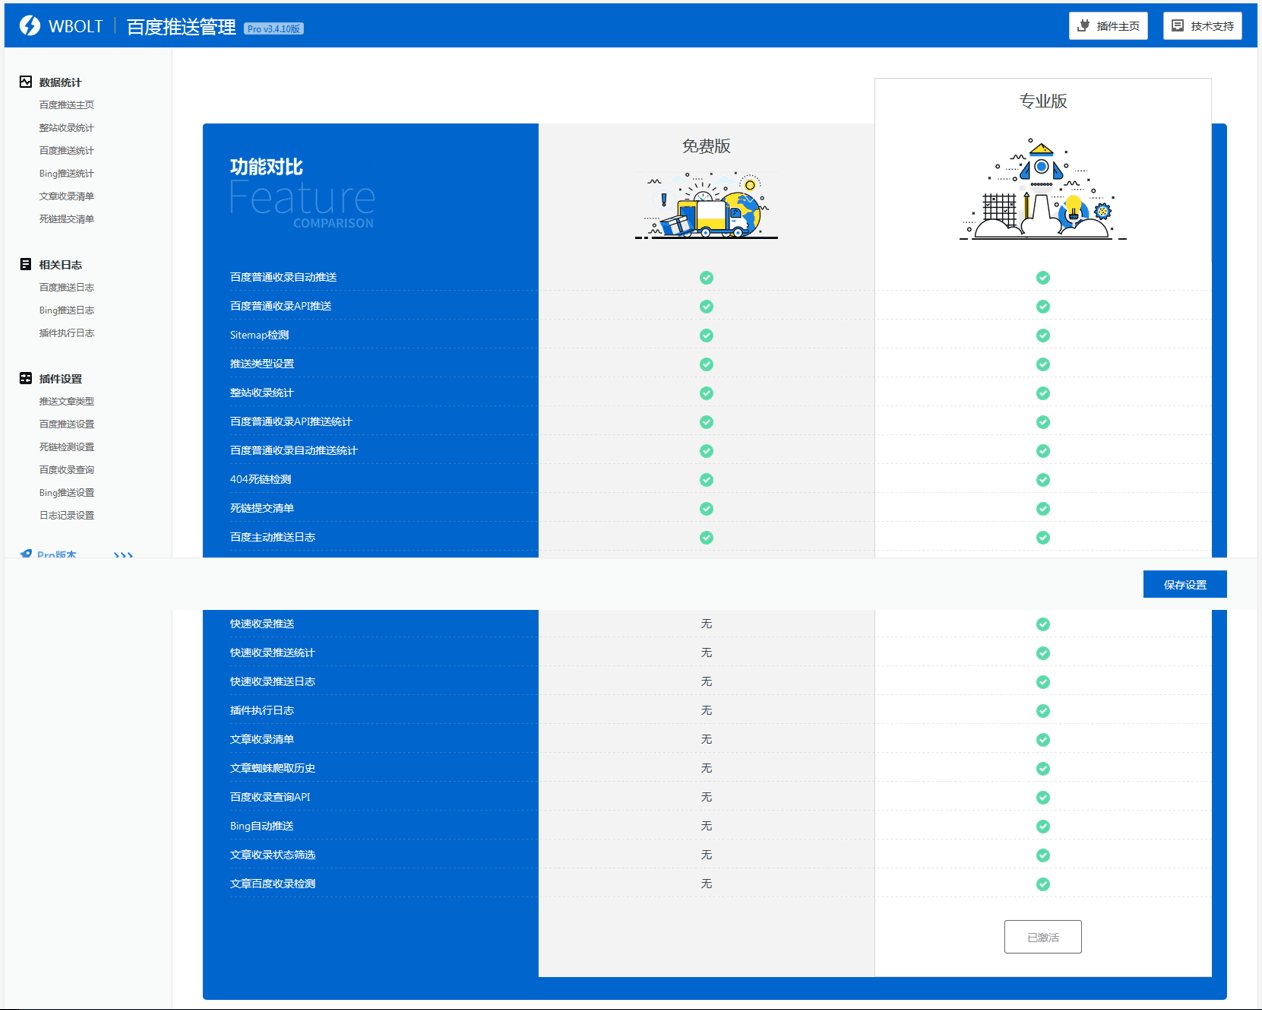This screenshot has height=1010, width=1262.
Task: Click the Pro v3.4.10 version badge
Action: point(274,29)
